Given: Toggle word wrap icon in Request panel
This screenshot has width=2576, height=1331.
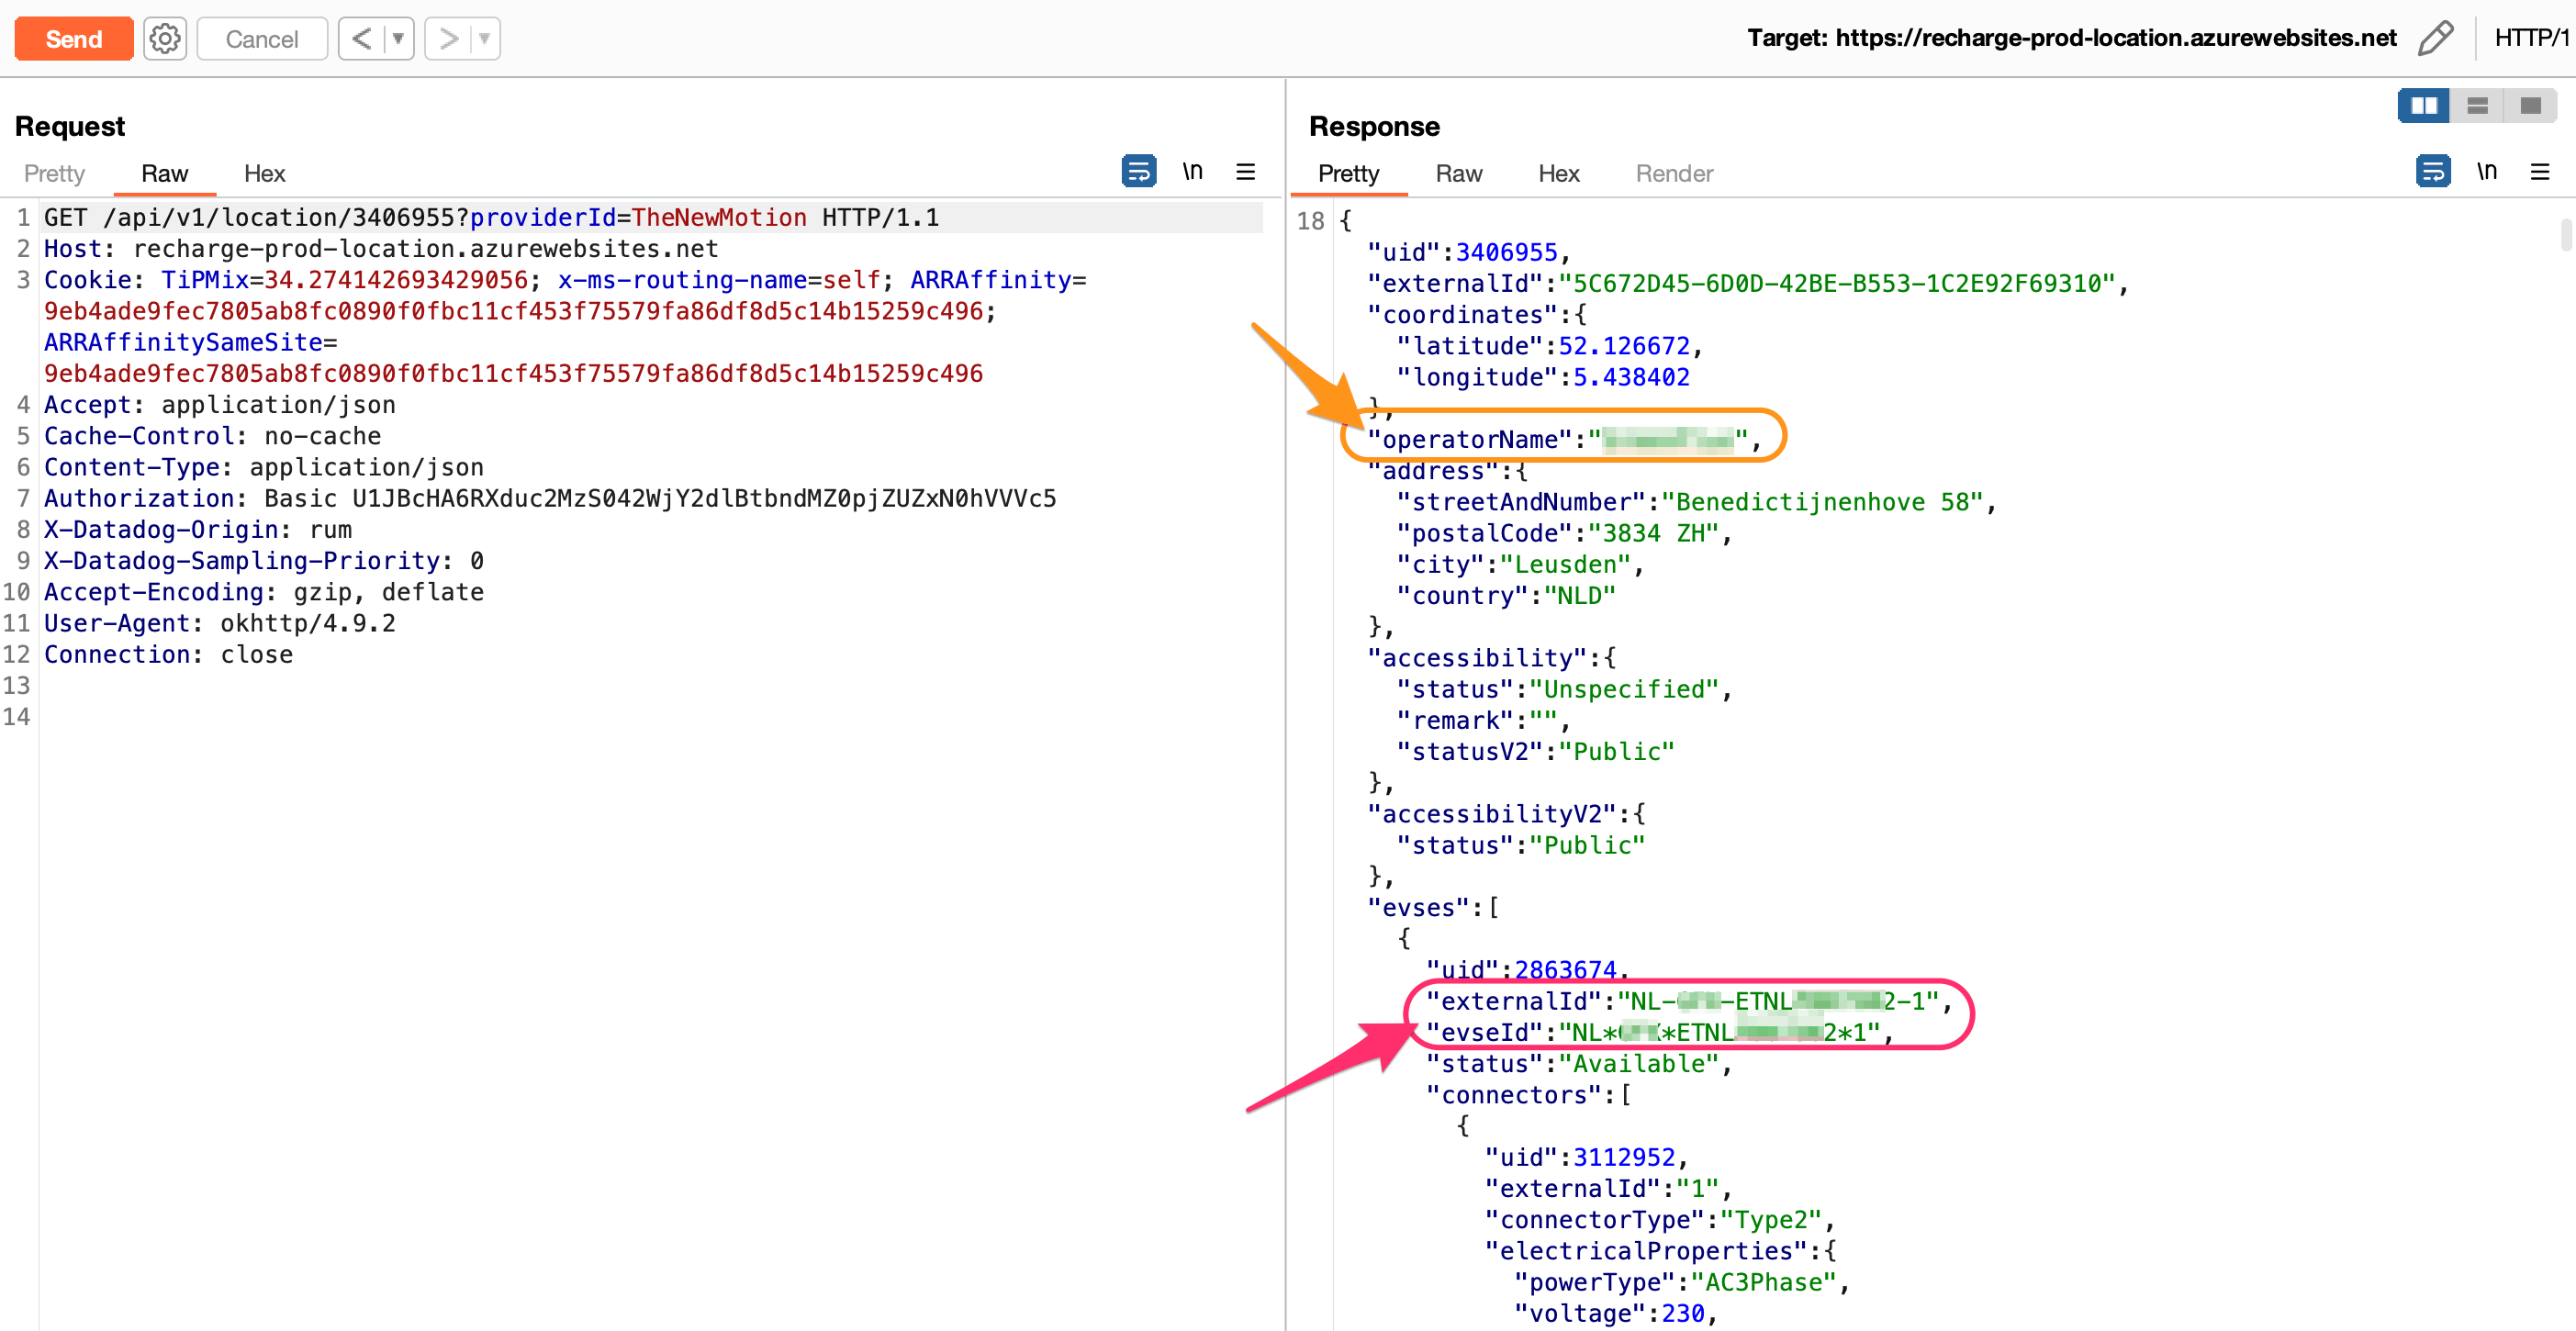Looking at the screenshot, I should click(1138, 171).
